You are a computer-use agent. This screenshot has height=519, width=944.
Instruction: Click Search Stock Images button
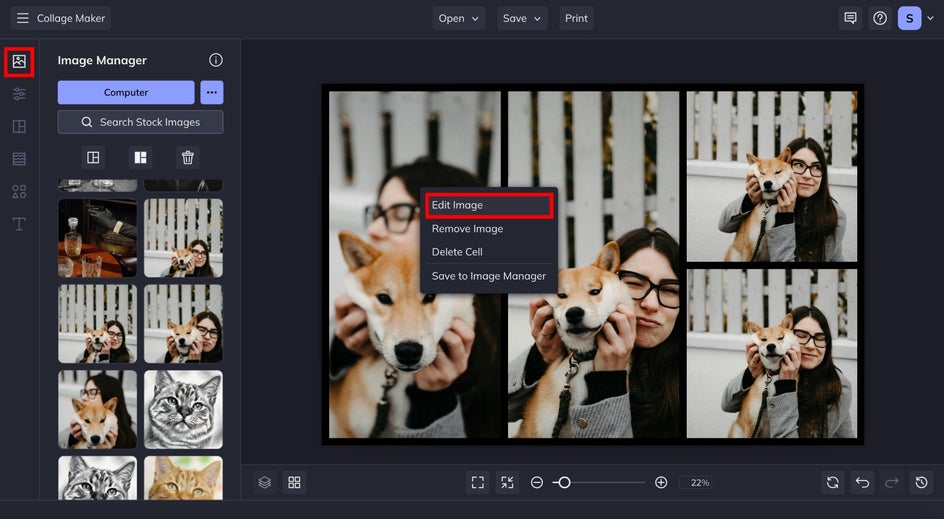tap(140, 122)
